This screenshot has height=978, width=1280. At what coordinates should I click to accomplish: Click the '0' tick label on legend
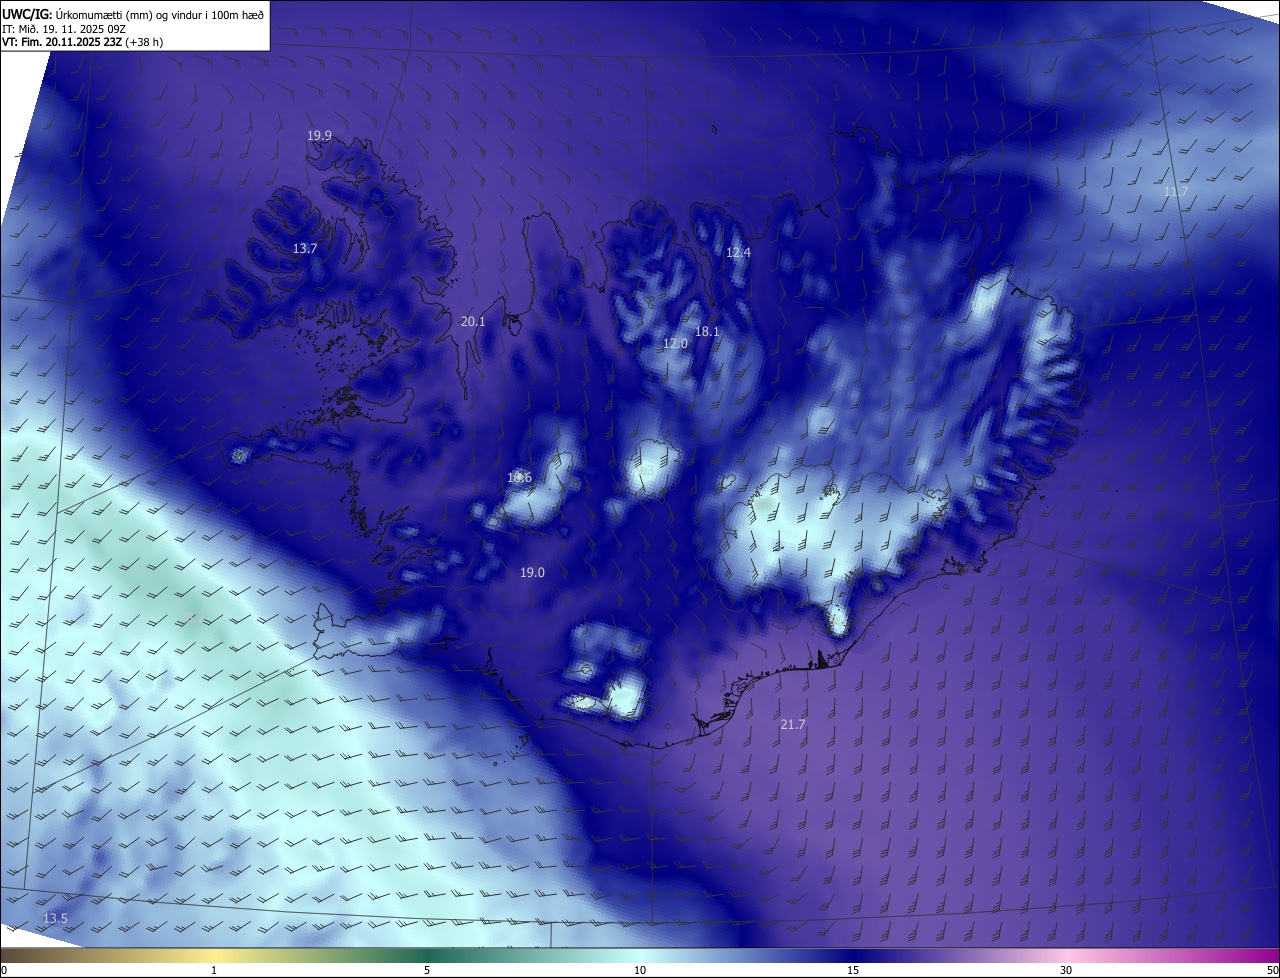pyautogui.click(x=4, y=970)
